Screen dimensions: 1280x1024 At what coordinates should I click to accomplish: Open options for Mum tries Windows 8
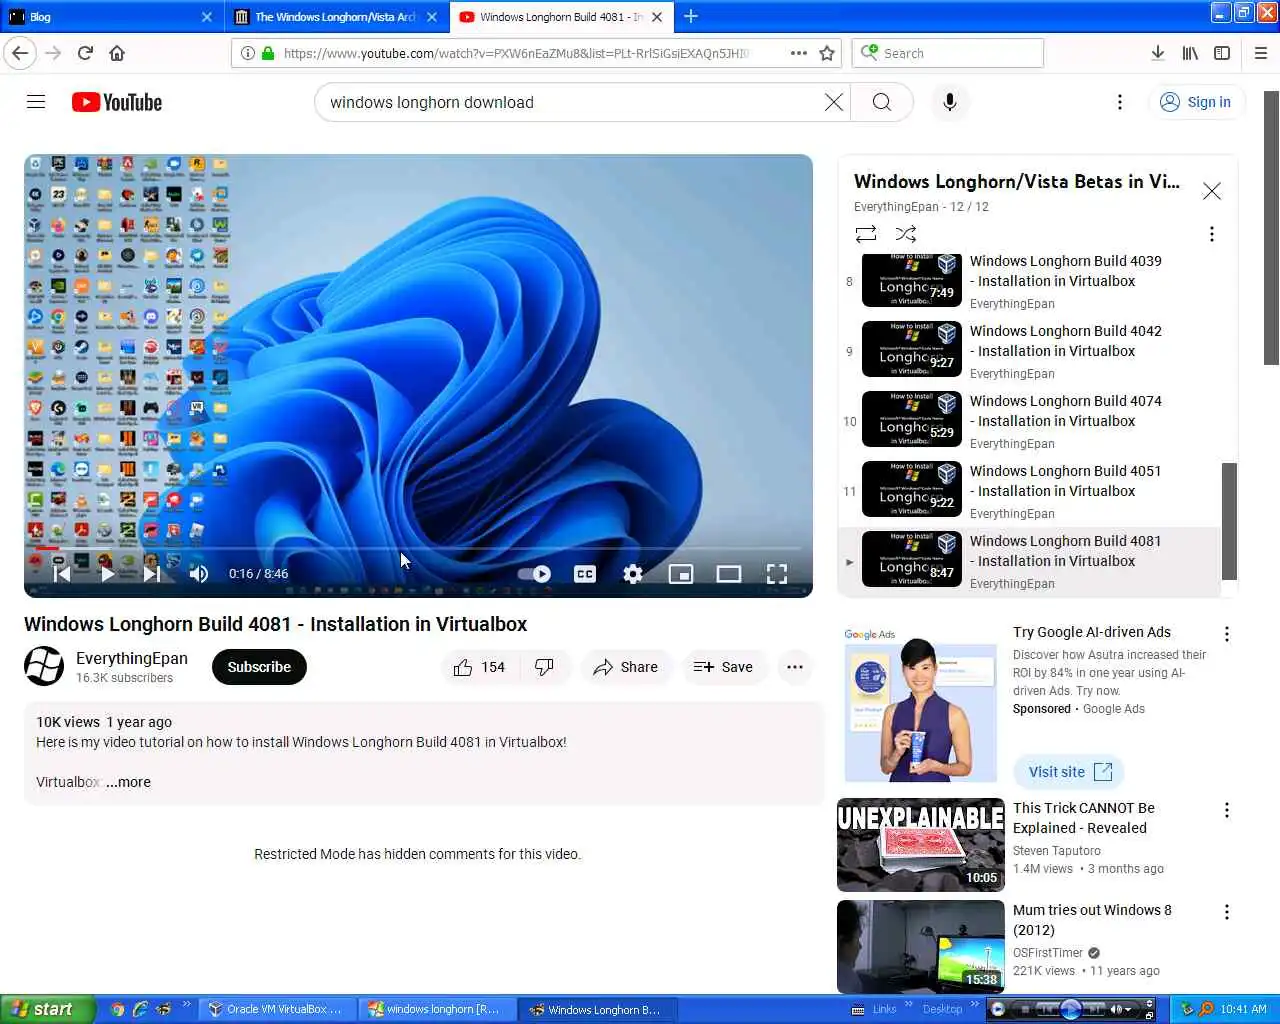point(1227,912)
